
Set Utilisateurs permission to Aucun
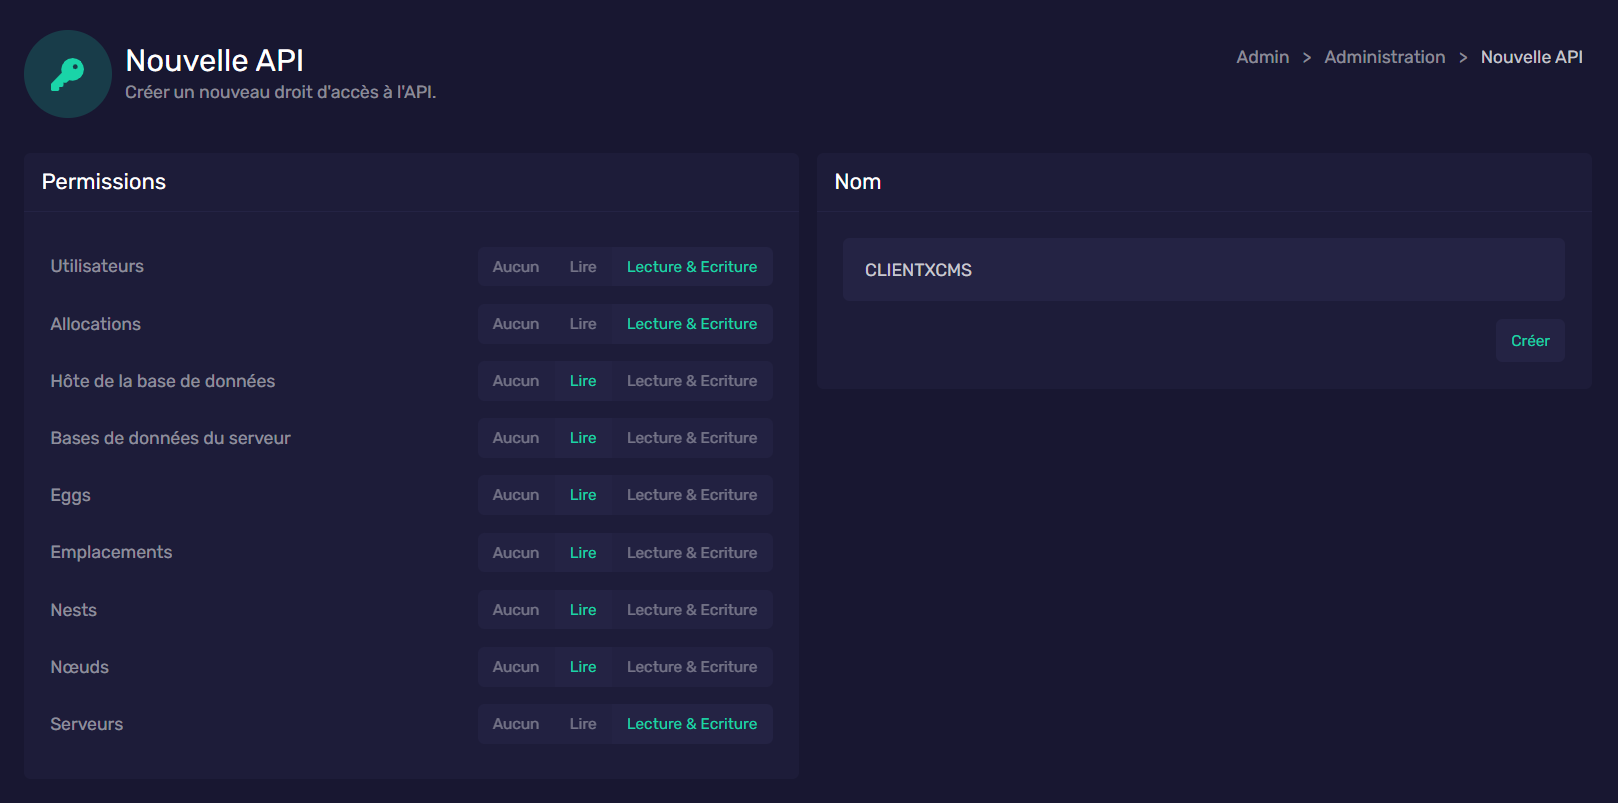(515, 267)
